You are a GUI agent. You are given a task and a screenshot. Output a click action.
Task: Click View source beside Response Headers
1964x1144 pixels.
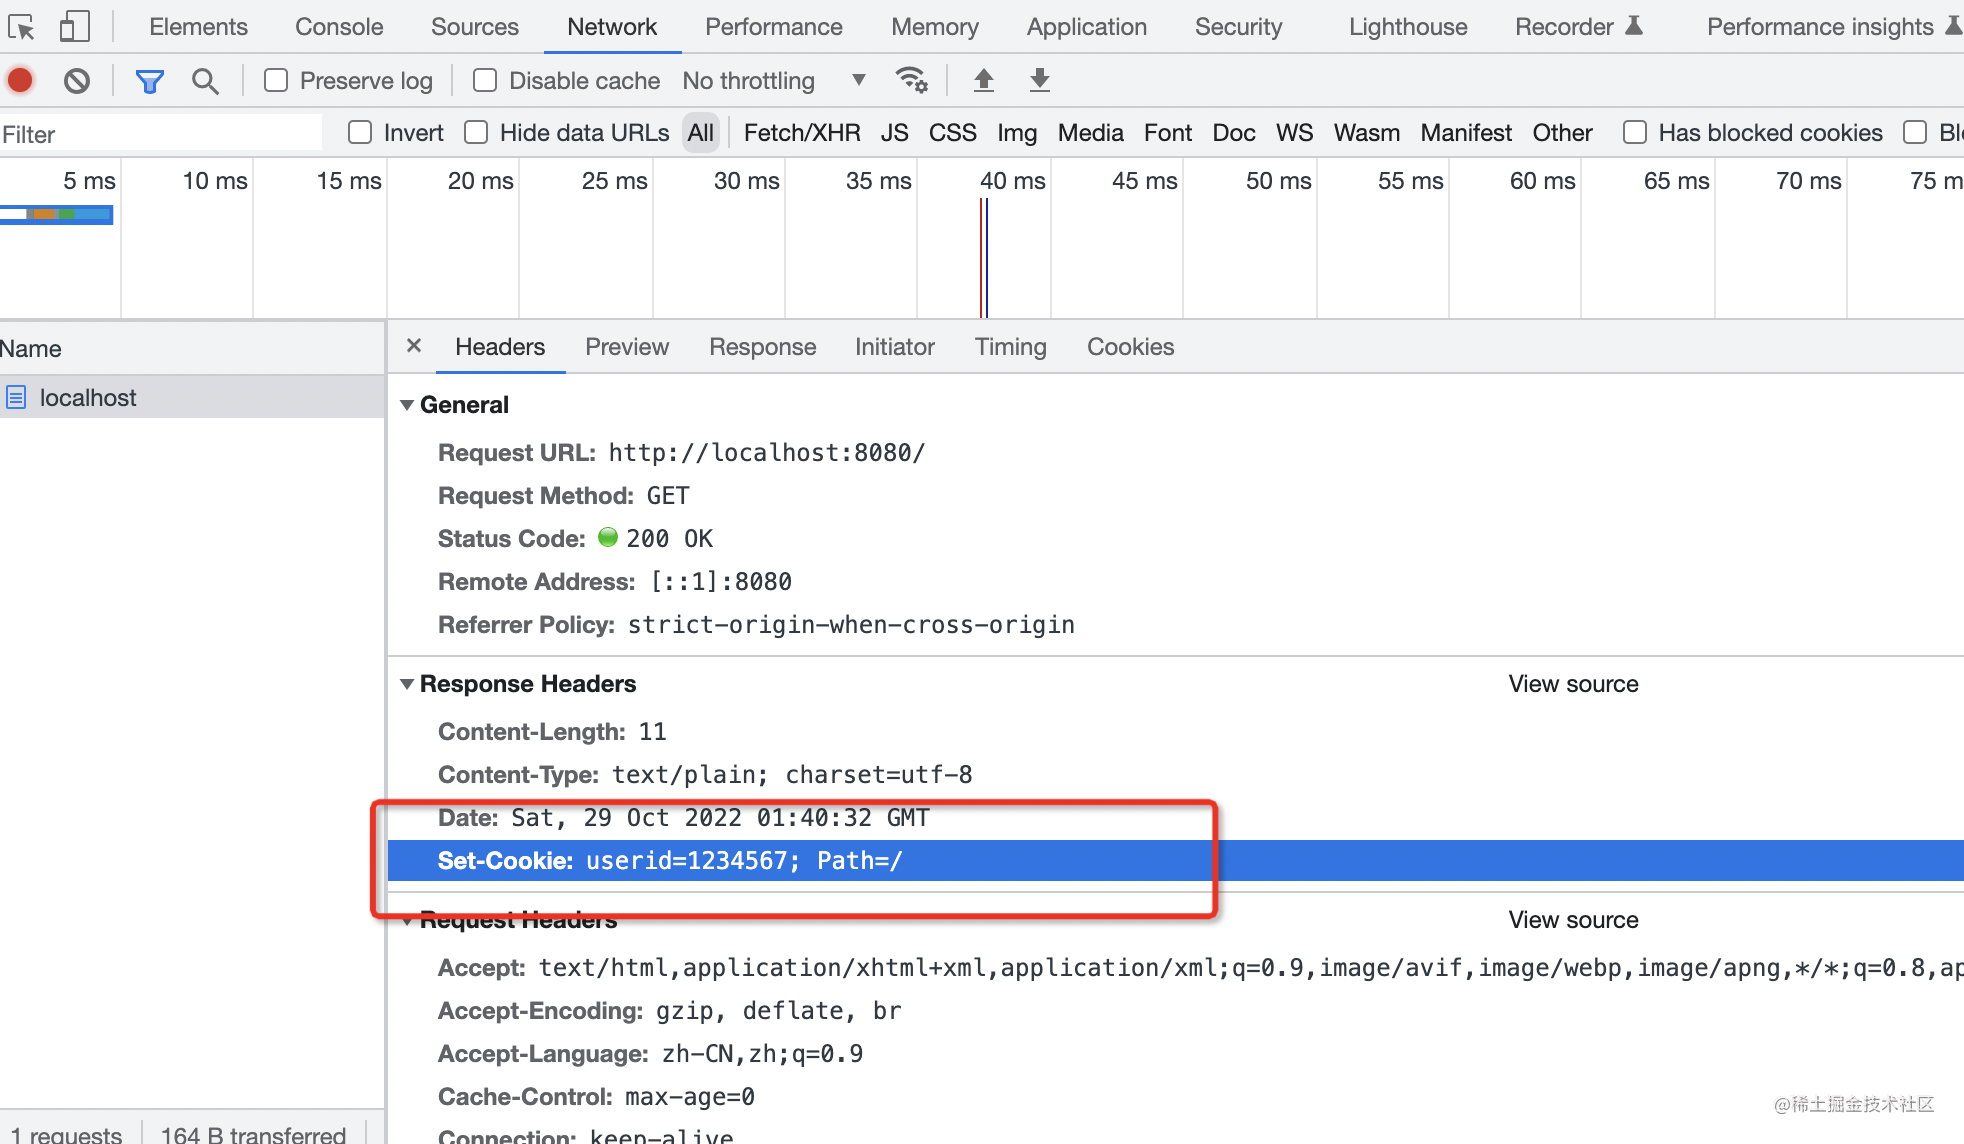[x=1573, y=684]
